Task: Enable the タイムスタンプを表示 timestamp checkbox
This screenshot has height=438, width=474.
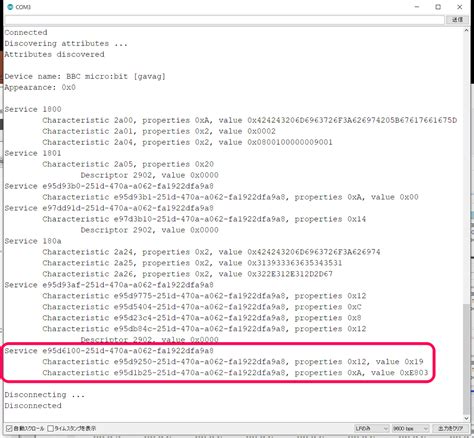Action: (x=50, y=428)
